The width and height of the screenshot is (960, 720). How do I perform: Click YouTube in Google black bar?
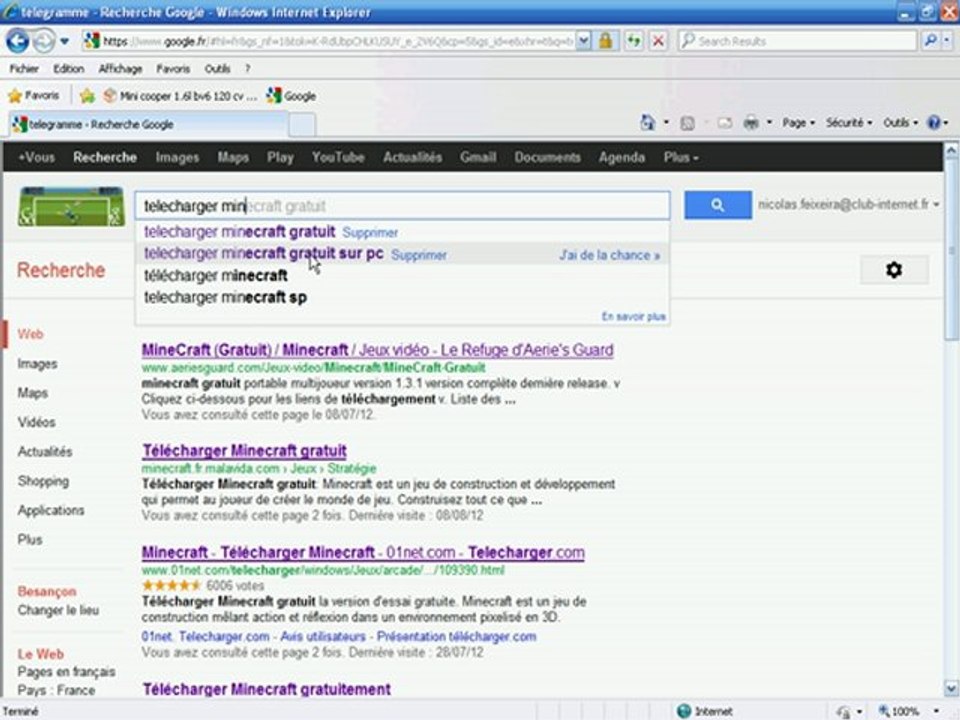338,157
